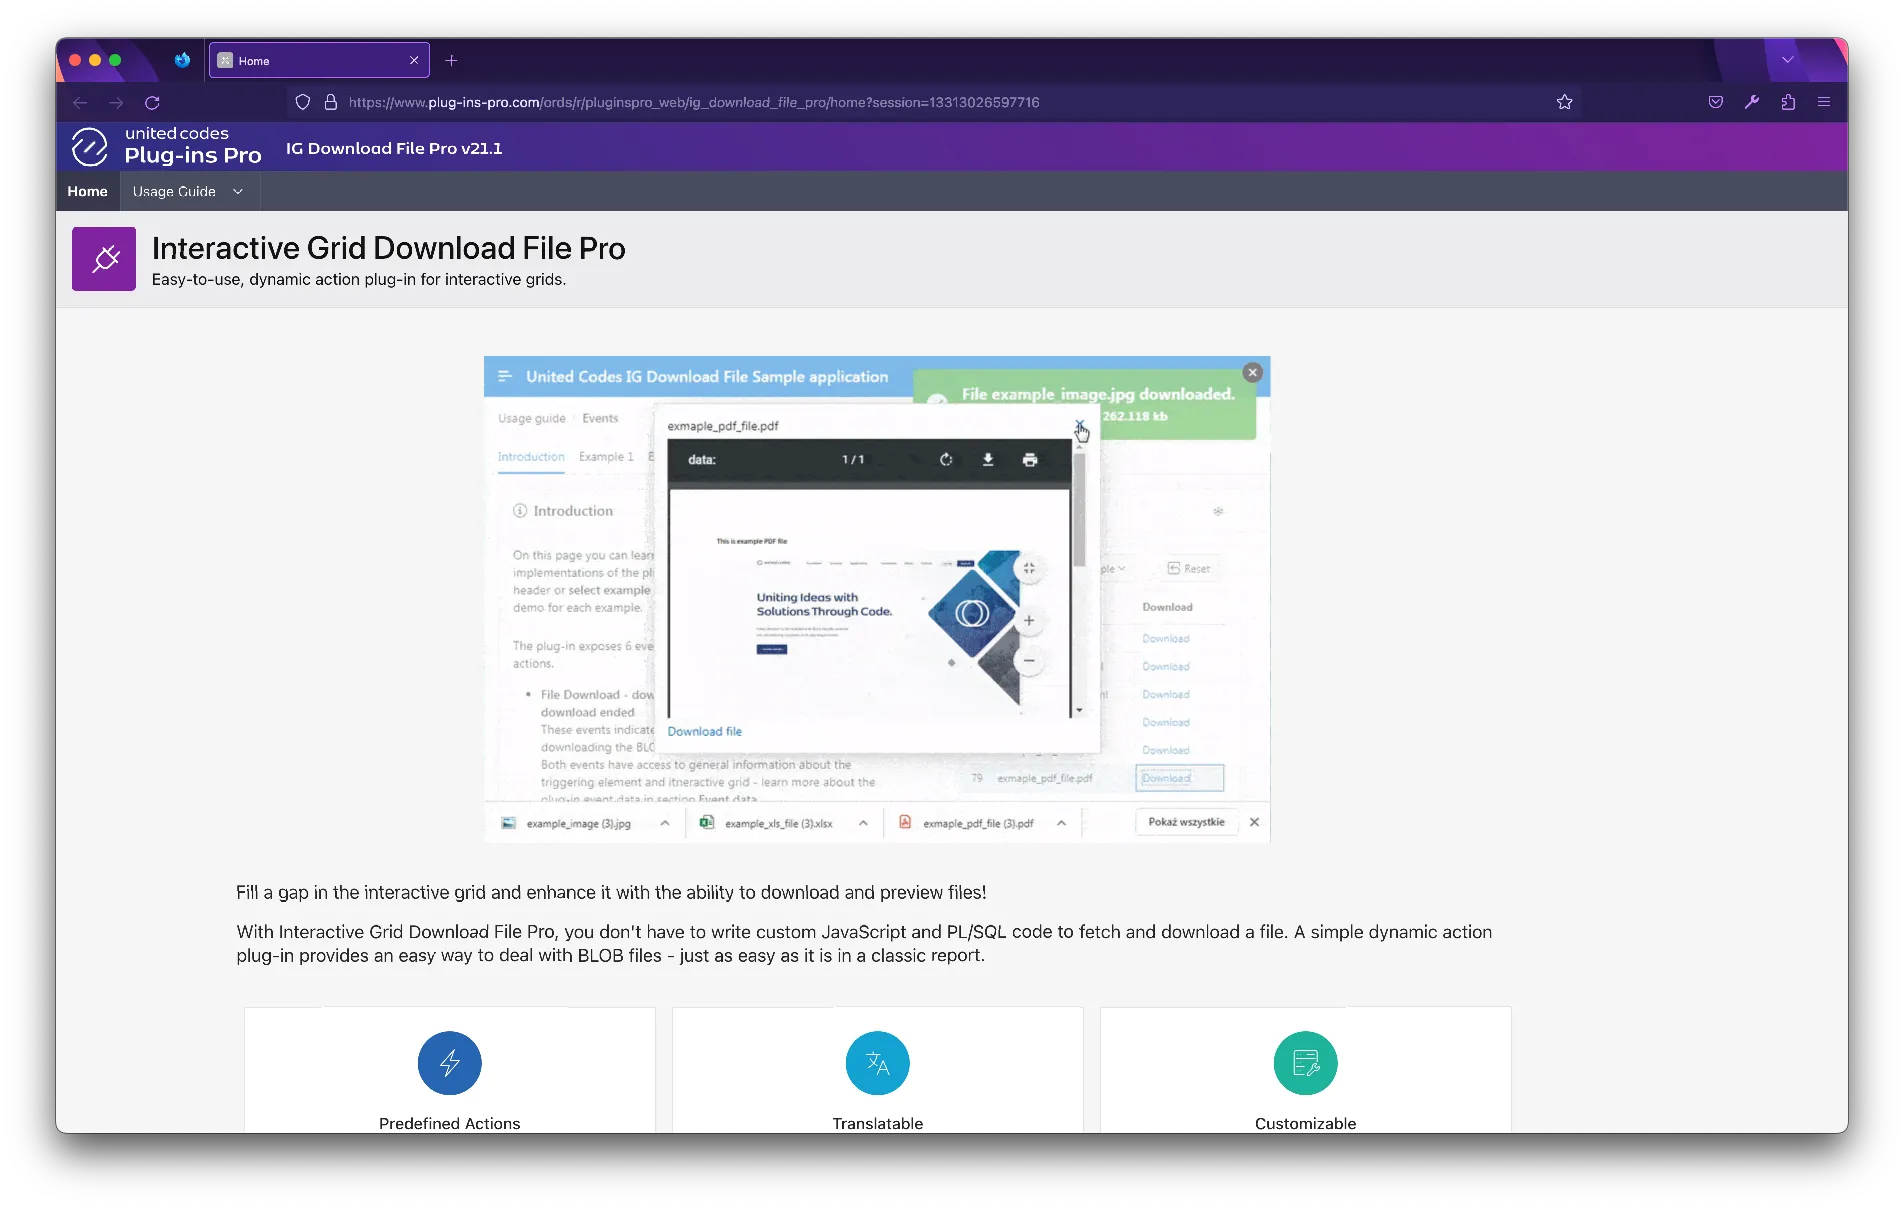Click the Predefined Actions lightning icon
1904x1207 pixels.
pyautogui.click(x=450, y=1063)
